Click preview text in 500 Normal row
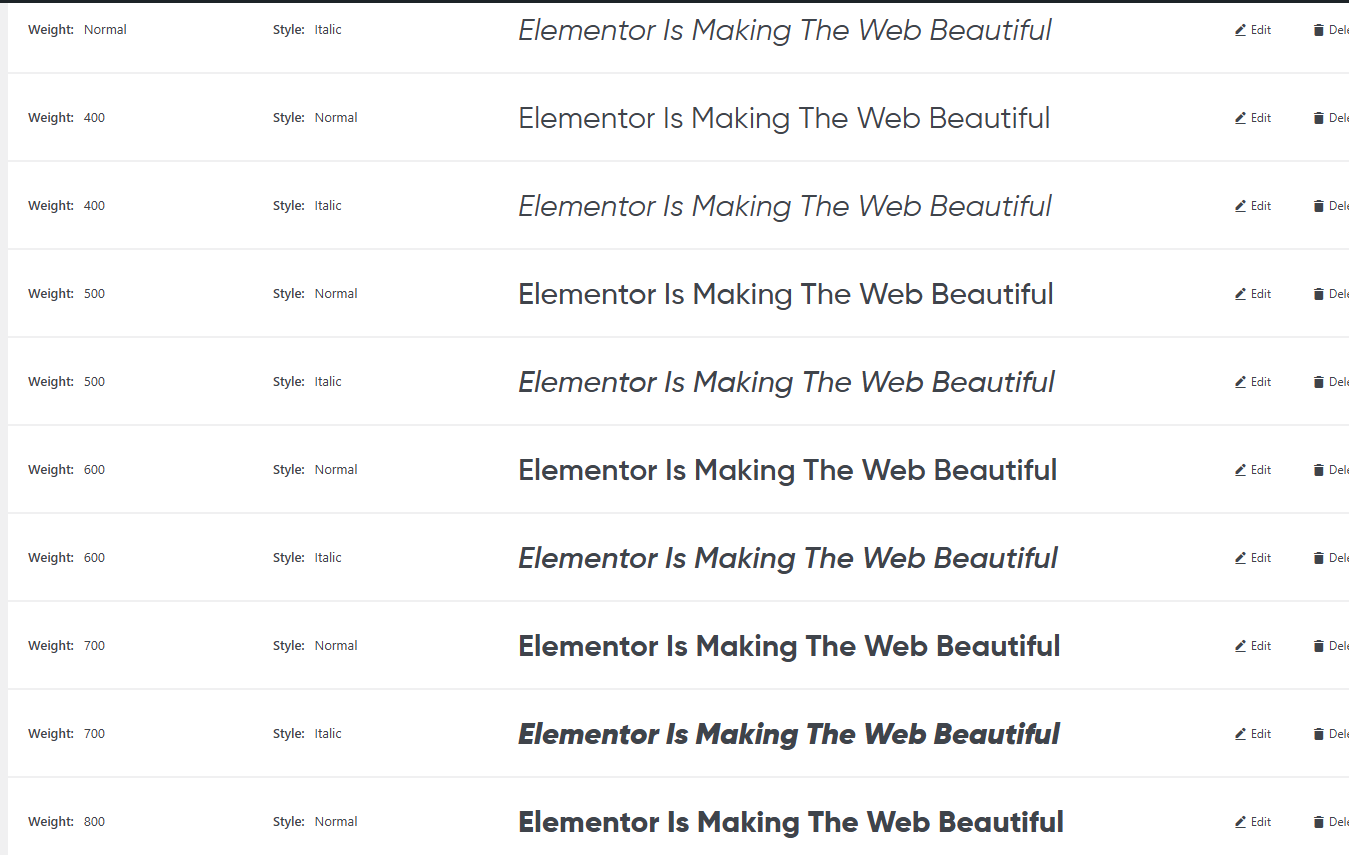The image size is (1349, 855). (786, 294)
